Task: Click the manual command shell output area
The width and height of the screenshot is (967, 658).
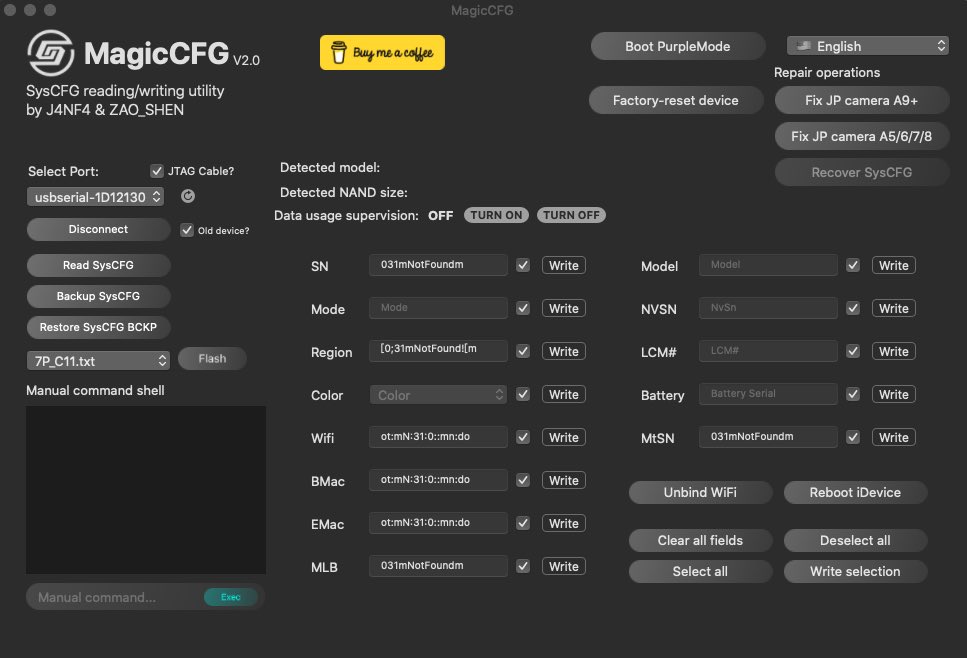Action: pos(146,490)
